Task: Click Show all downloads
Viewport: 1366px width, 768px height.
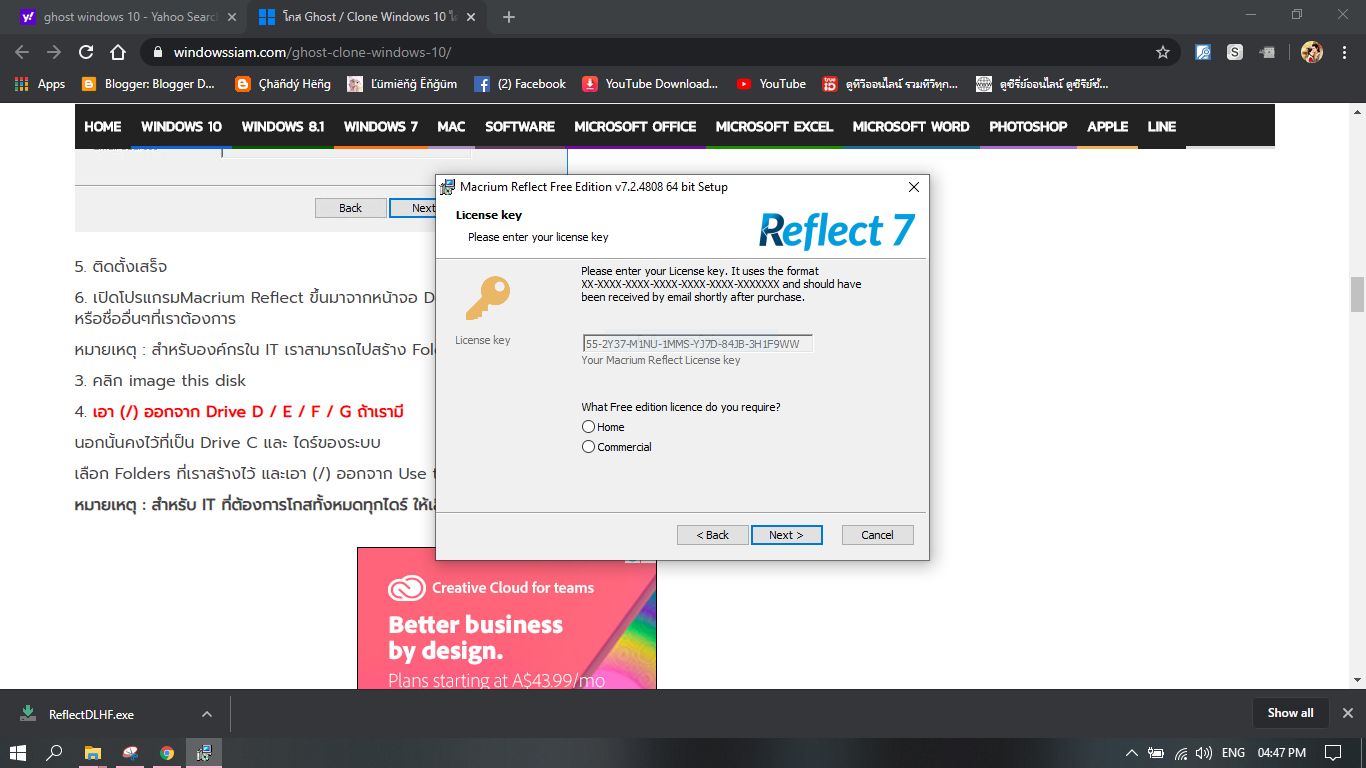Action: [1290, 713]
